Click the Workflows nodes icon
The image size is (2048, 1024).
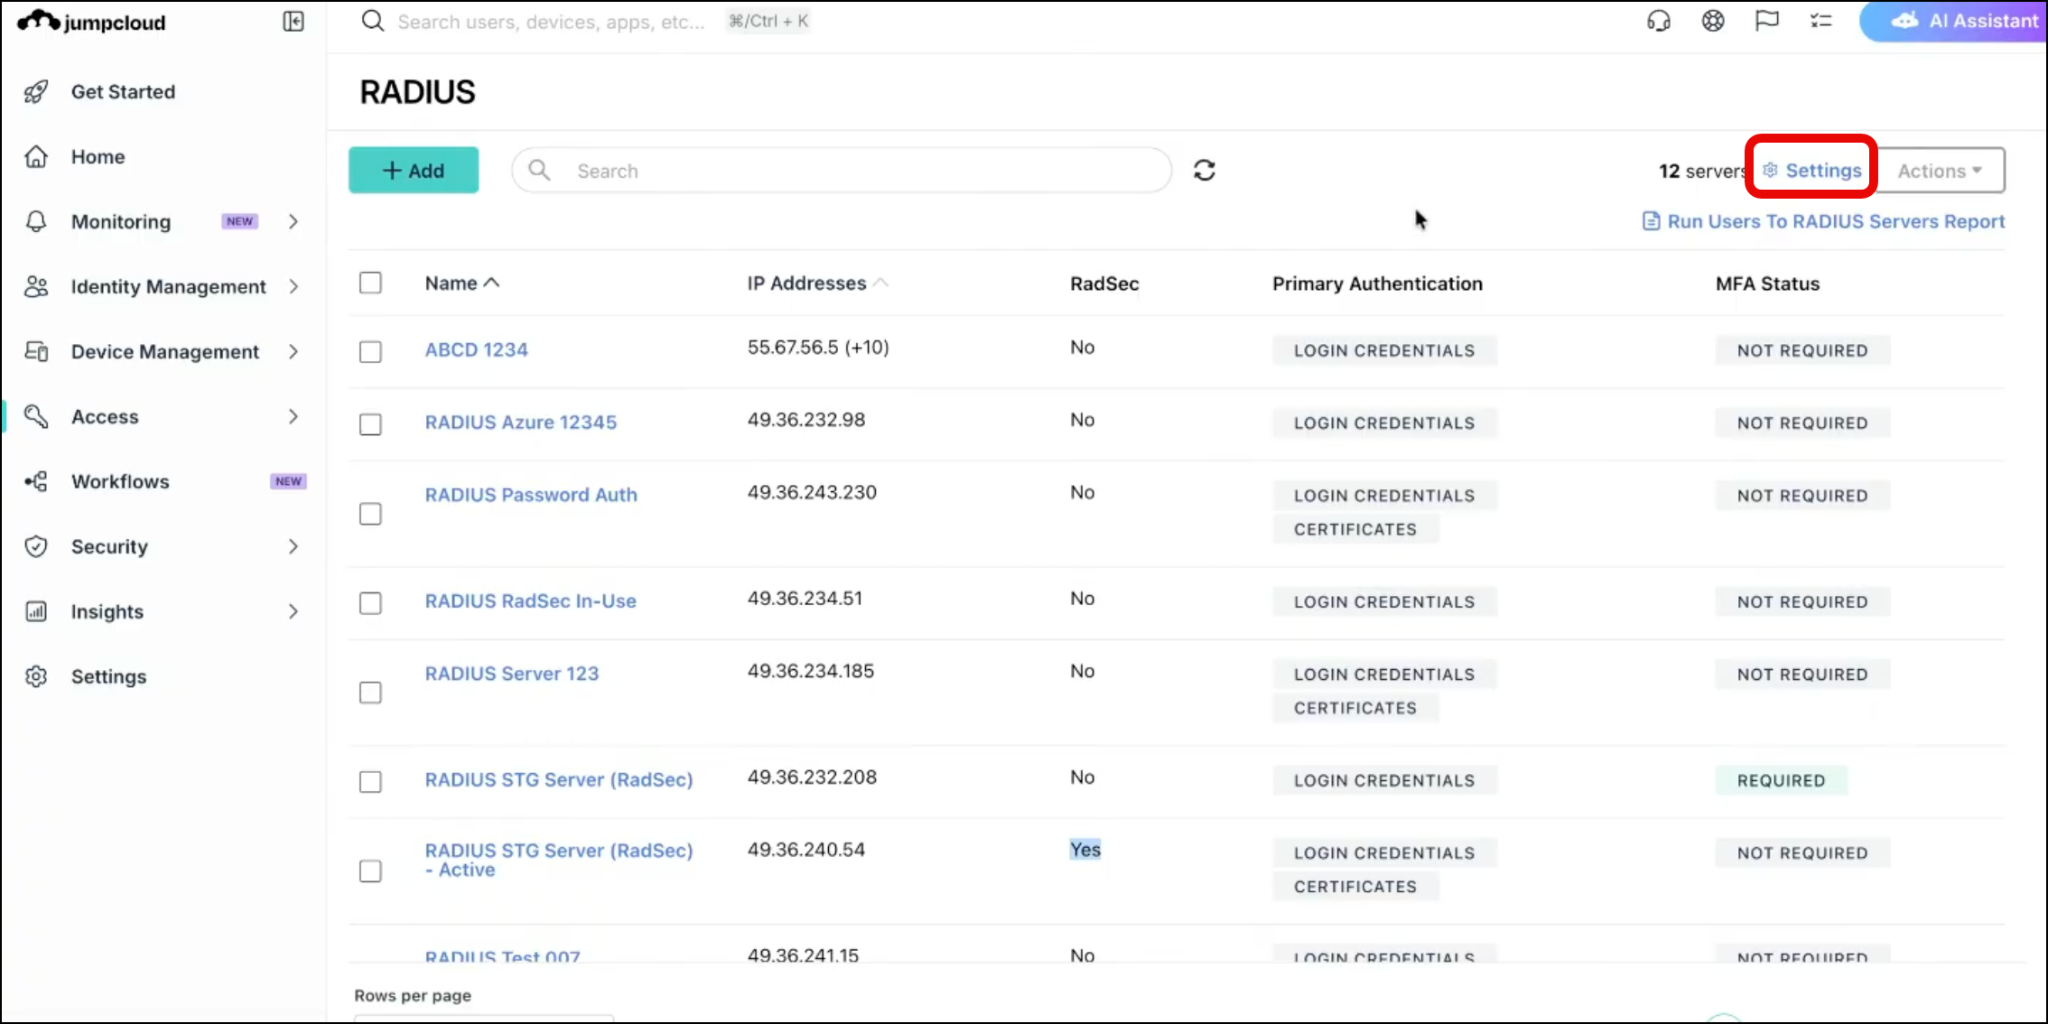click(x=36, y=482)
